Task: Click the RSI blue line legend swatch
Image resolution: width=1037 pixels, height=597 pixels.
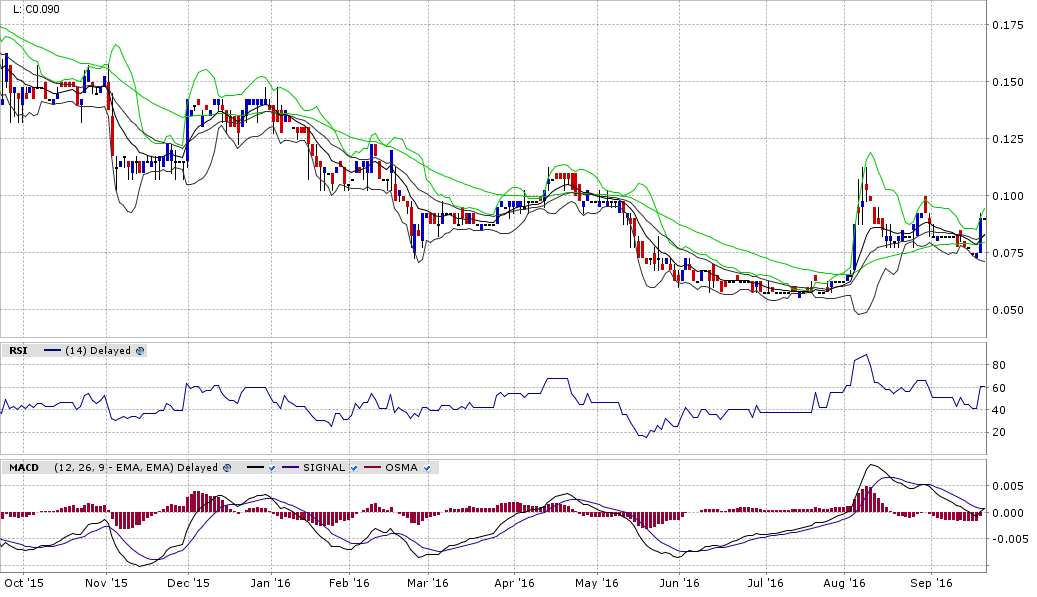Action: pos(52,351)
